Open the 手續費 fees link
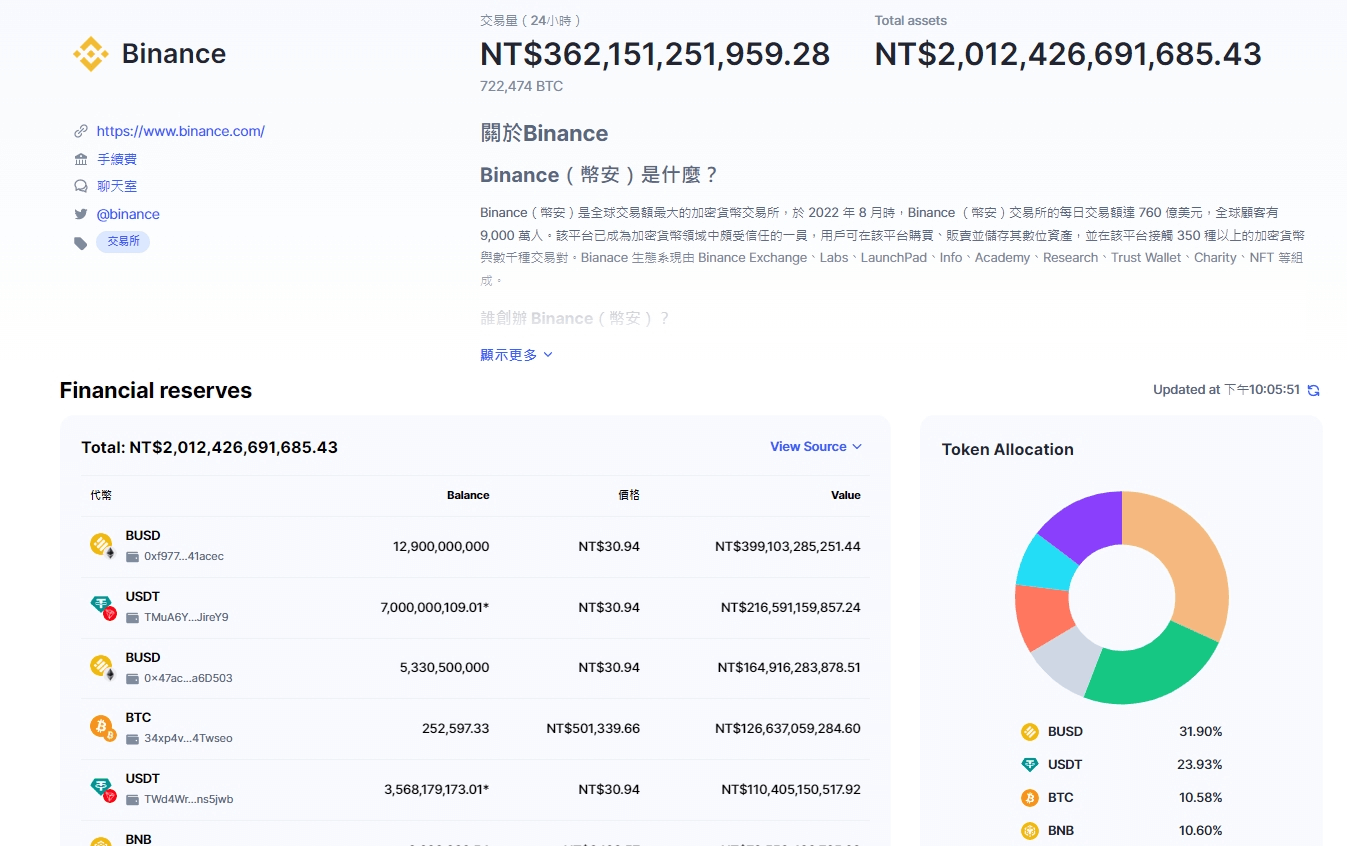Screen dimensions: 1347x846 point(117,159)
